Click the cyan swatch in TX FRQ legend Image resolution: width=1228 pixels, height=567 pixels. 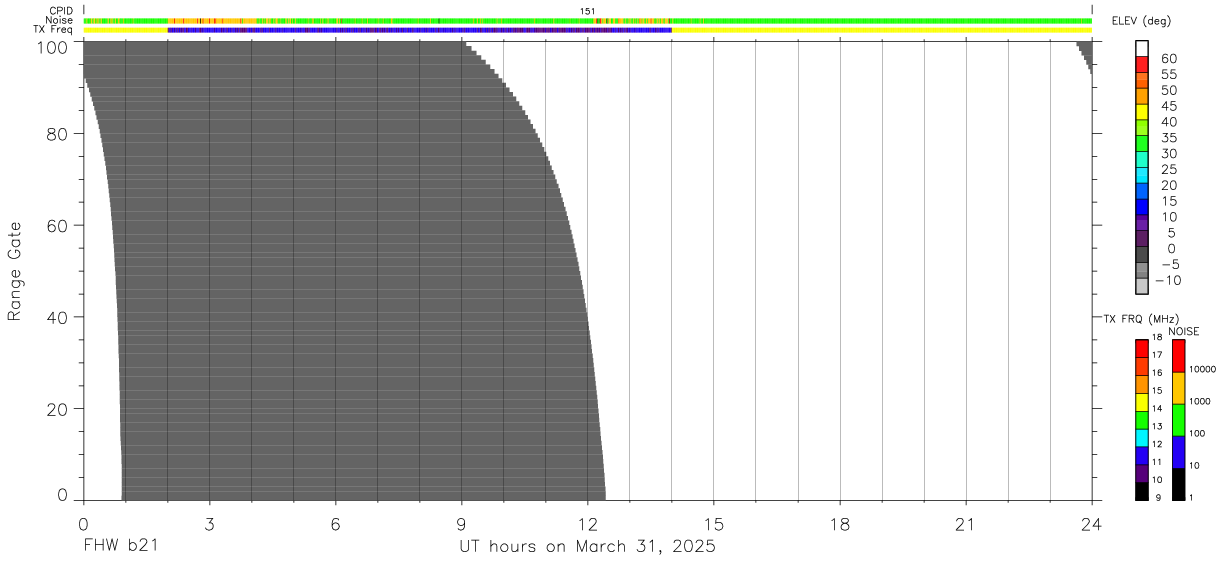1142,438
